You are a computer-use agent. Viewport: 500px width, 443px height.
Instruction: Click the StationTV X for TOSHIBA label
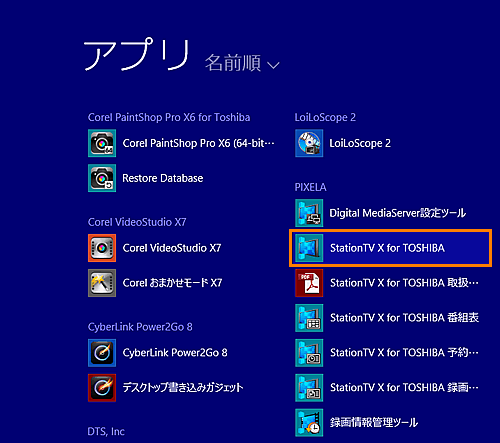tap(387, 248)
